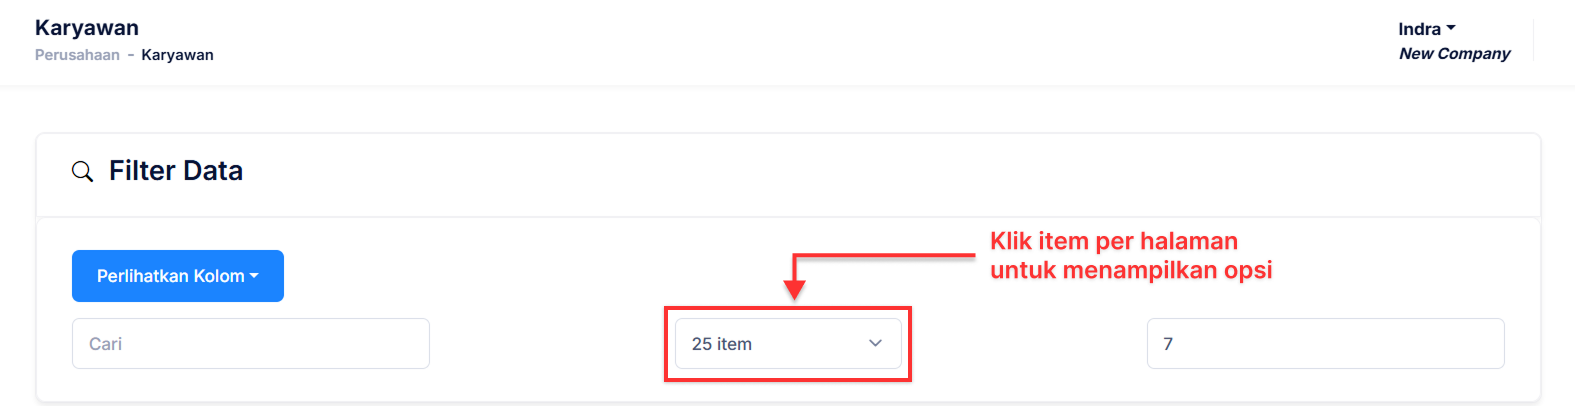The height and width of the screenshot is (406, 1575).
Task: Click the caret arrow next to Indra
Action: click(x=1451, y=28)
